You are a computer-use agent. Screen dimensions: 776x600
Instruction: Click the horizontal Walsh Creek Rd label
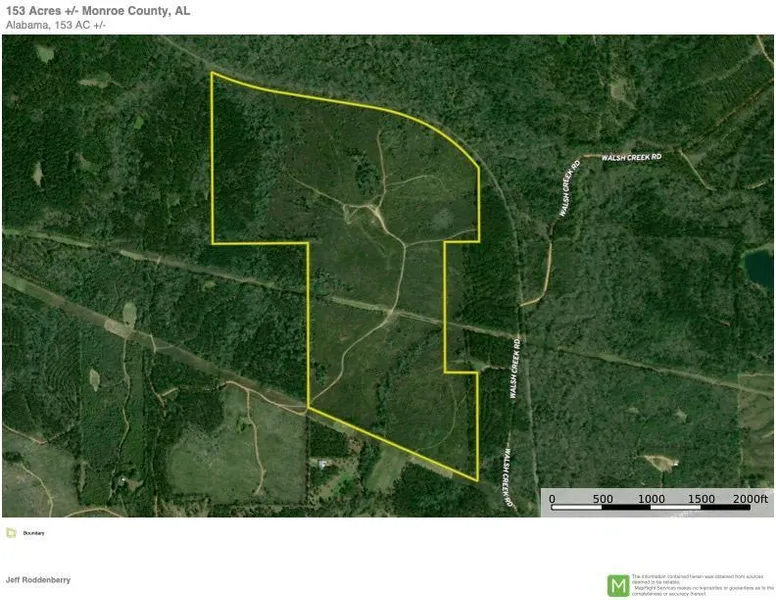pyautogui.click(x=631, y=157)
